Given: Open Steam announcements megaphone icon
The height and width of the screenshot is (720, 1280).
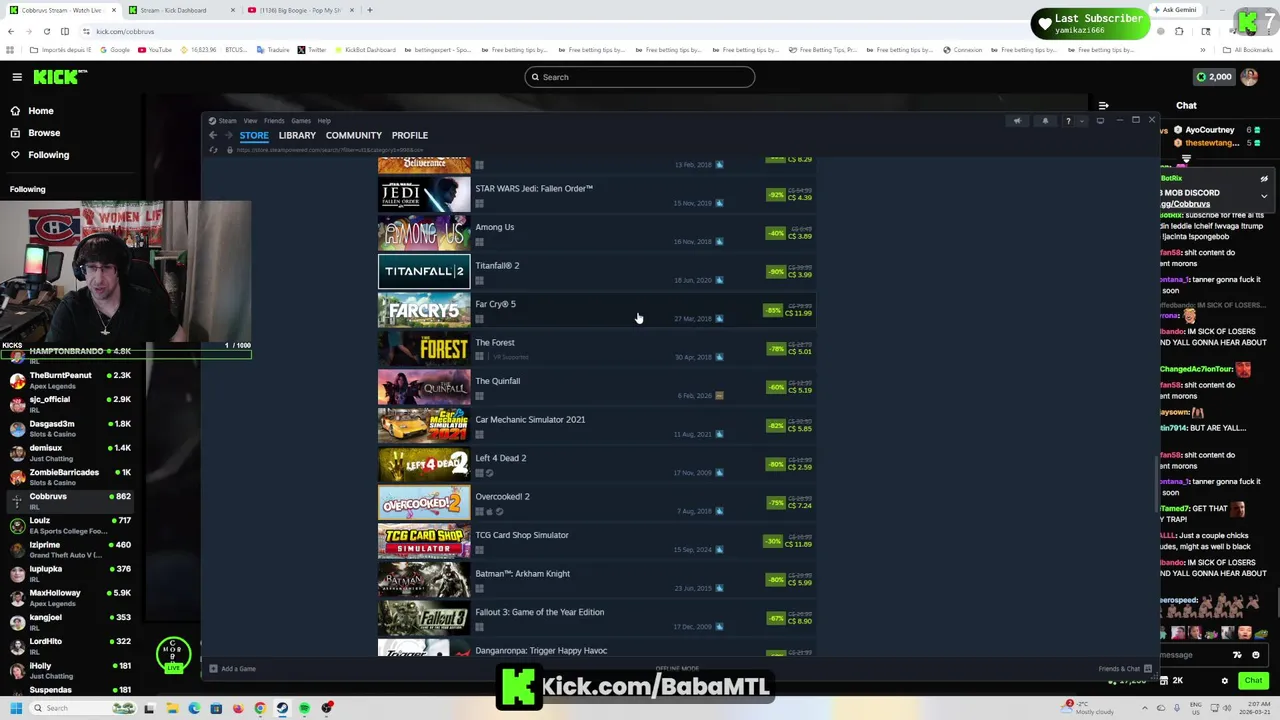Looking at the screenshot, I should [x=1017, y=121].
